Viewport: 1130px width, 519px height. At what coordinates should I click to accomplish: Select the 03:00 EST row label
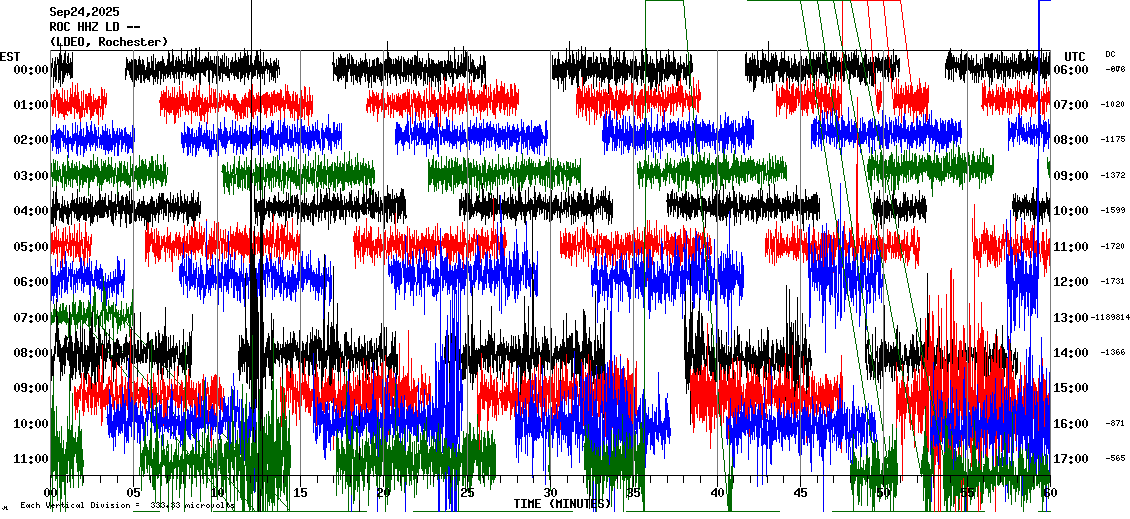(x=31, y=176)
